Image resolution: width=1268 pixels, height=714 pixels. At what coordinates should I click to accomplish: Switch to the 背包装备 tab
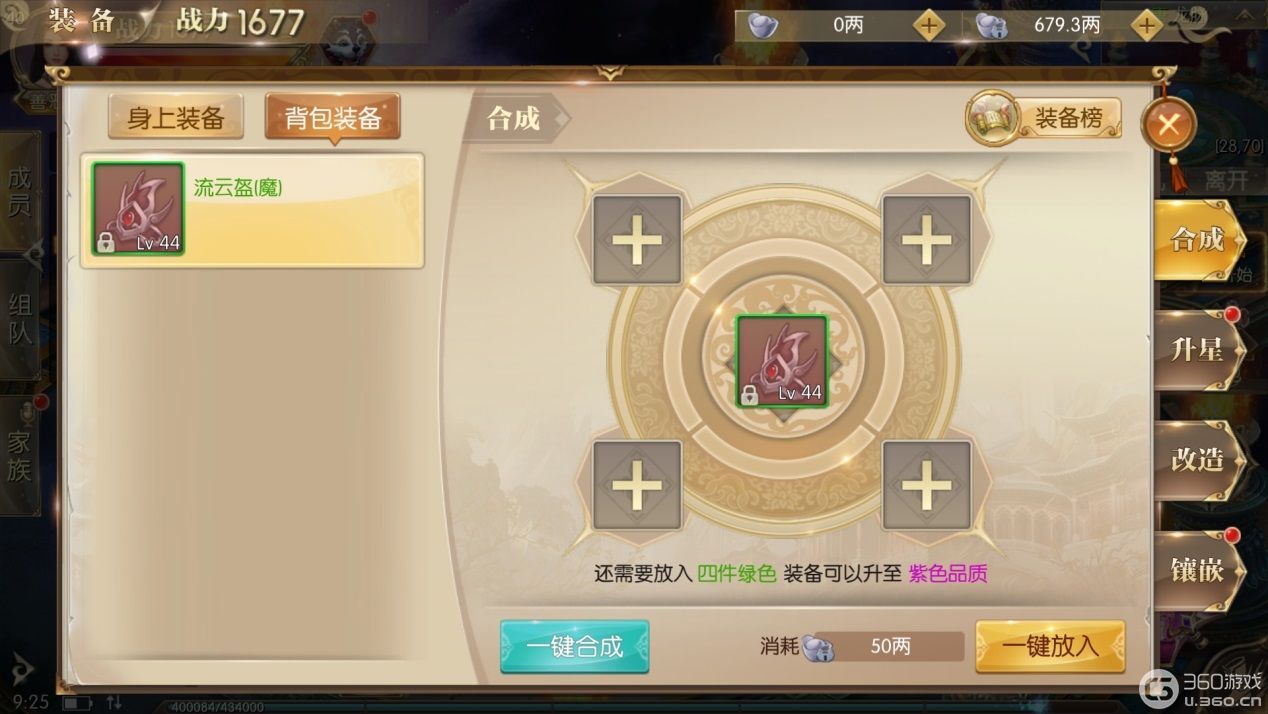333,118
